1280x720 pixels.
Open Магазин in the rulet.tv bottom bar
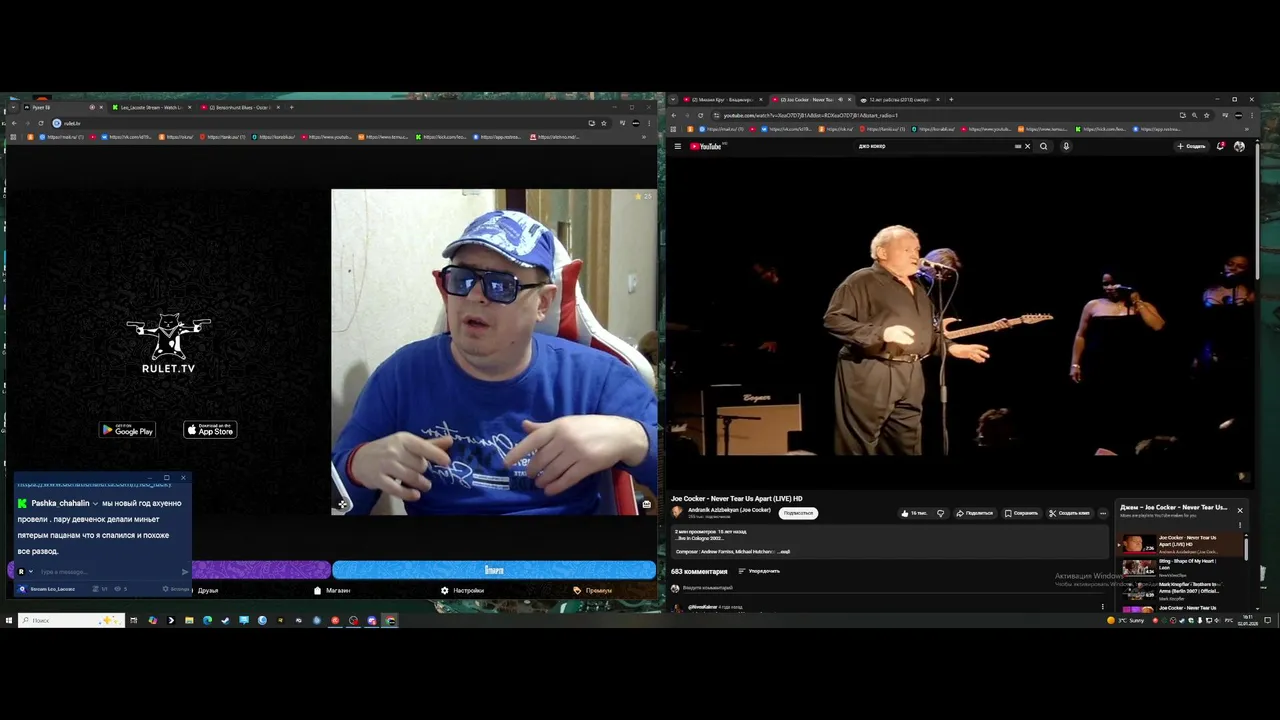332,590
